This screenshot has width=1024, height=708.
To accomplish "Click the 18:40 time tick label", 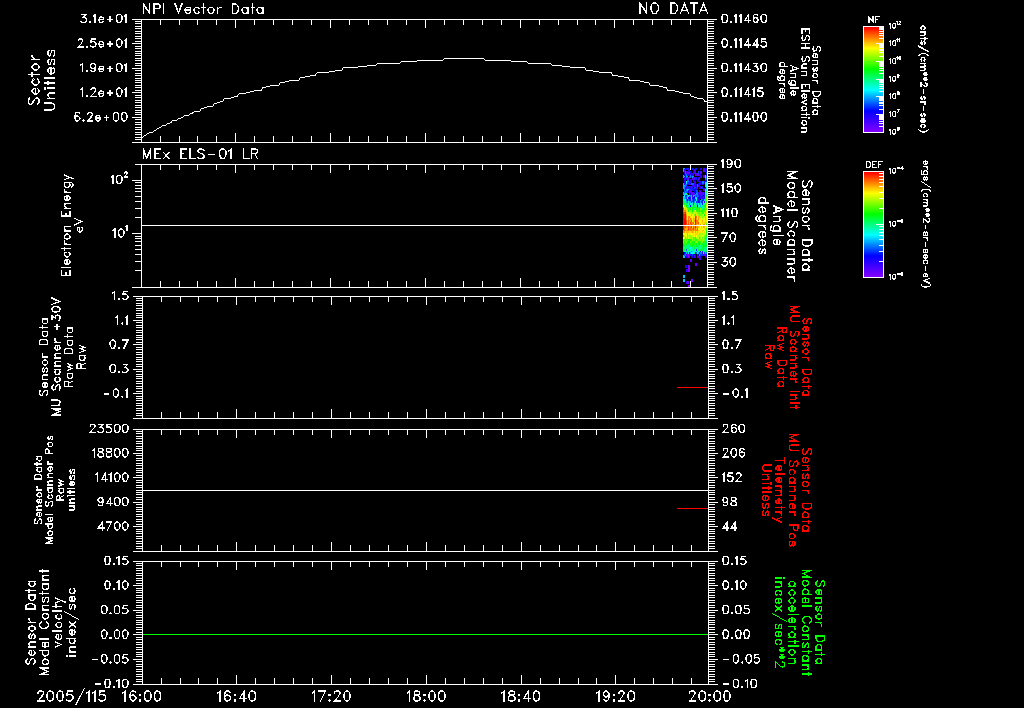I will [x=520, y=696].
